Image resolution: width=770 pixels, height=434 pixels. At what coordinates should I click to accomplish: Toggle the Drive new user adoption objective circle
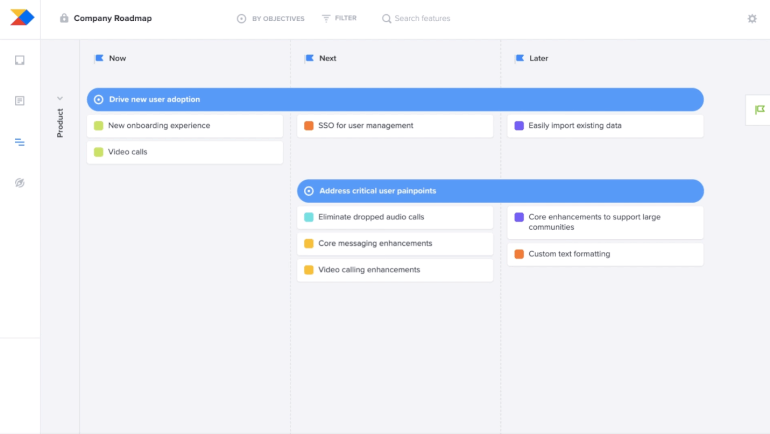(x=99, y=100)
